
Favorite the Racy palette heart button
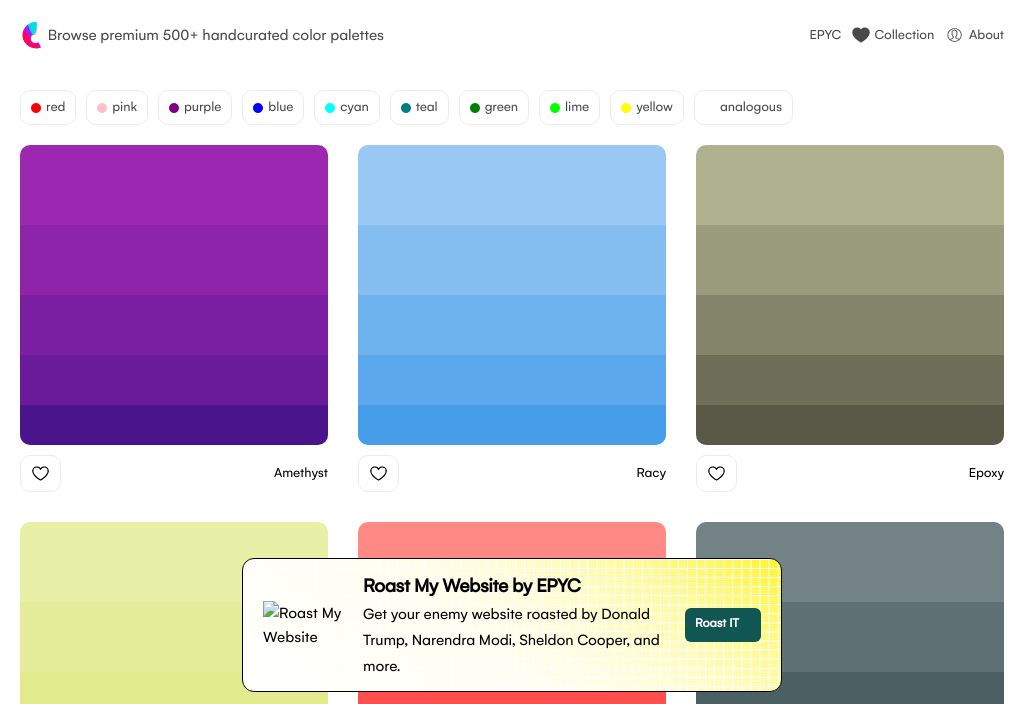point(378,473)
